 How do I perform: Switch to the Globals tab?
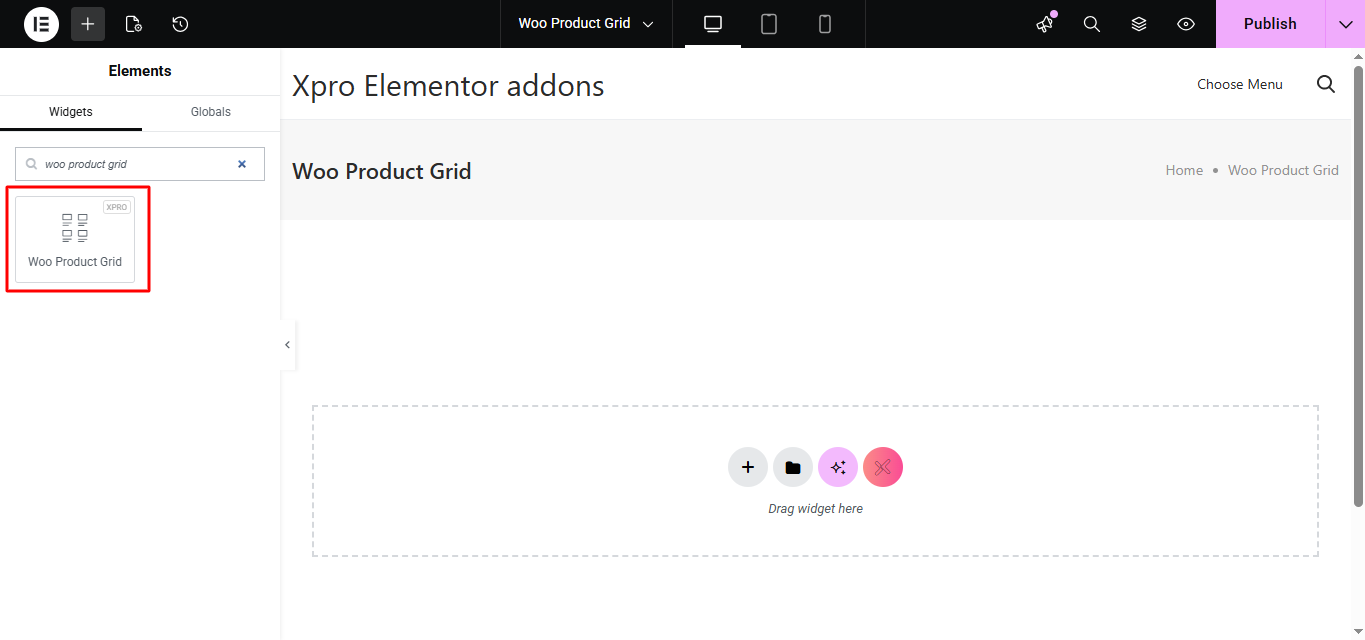pos(211,112)
